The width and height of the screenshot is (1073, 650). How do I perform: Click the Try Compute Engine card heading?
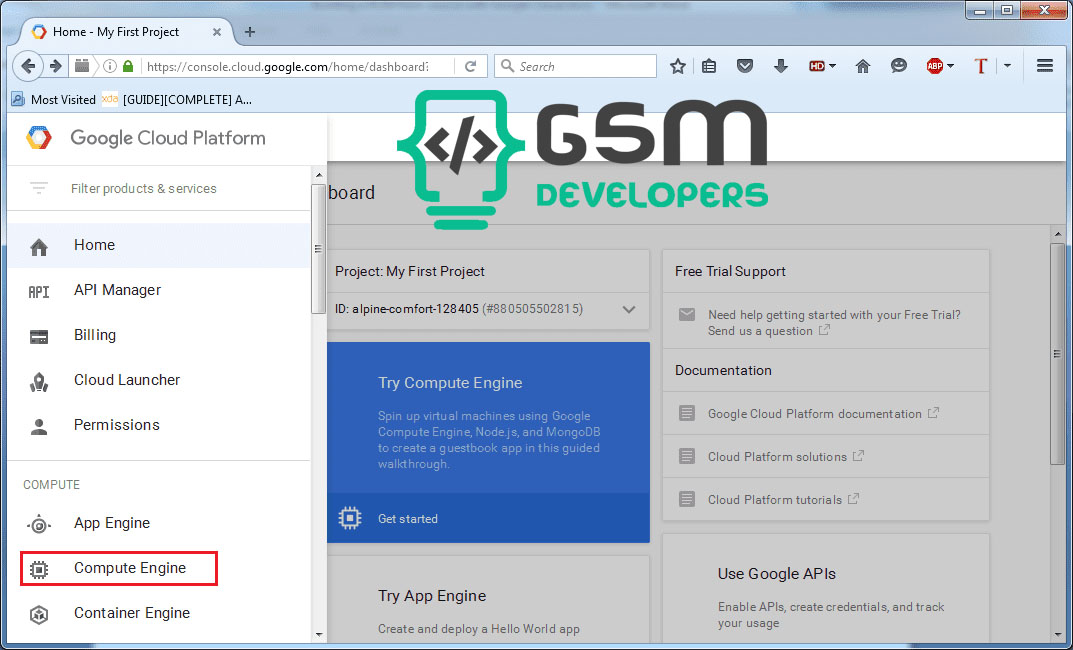(450, 383)
